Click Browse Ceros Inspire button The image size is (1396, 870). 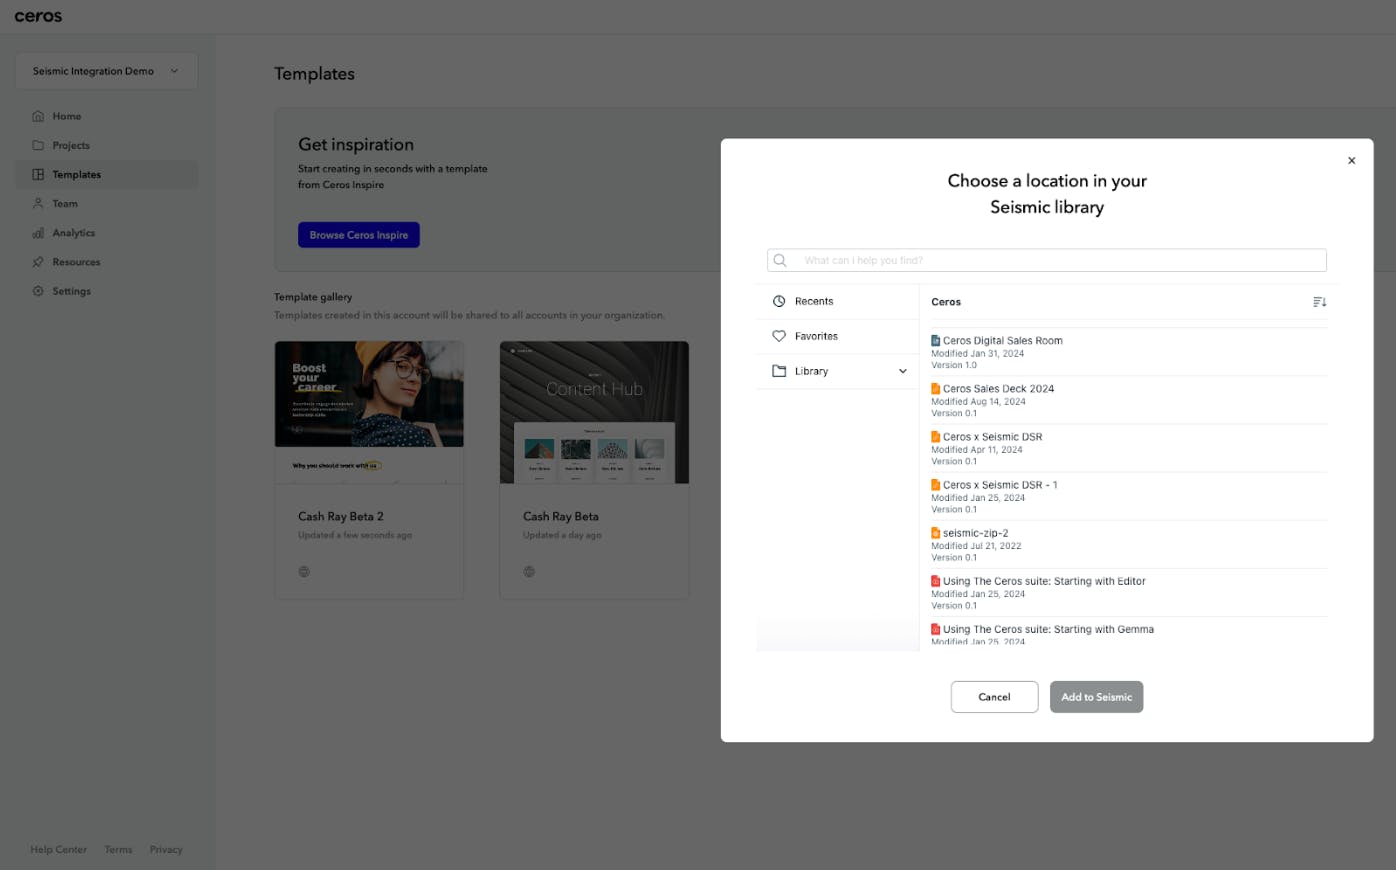[x=359, y=235]
